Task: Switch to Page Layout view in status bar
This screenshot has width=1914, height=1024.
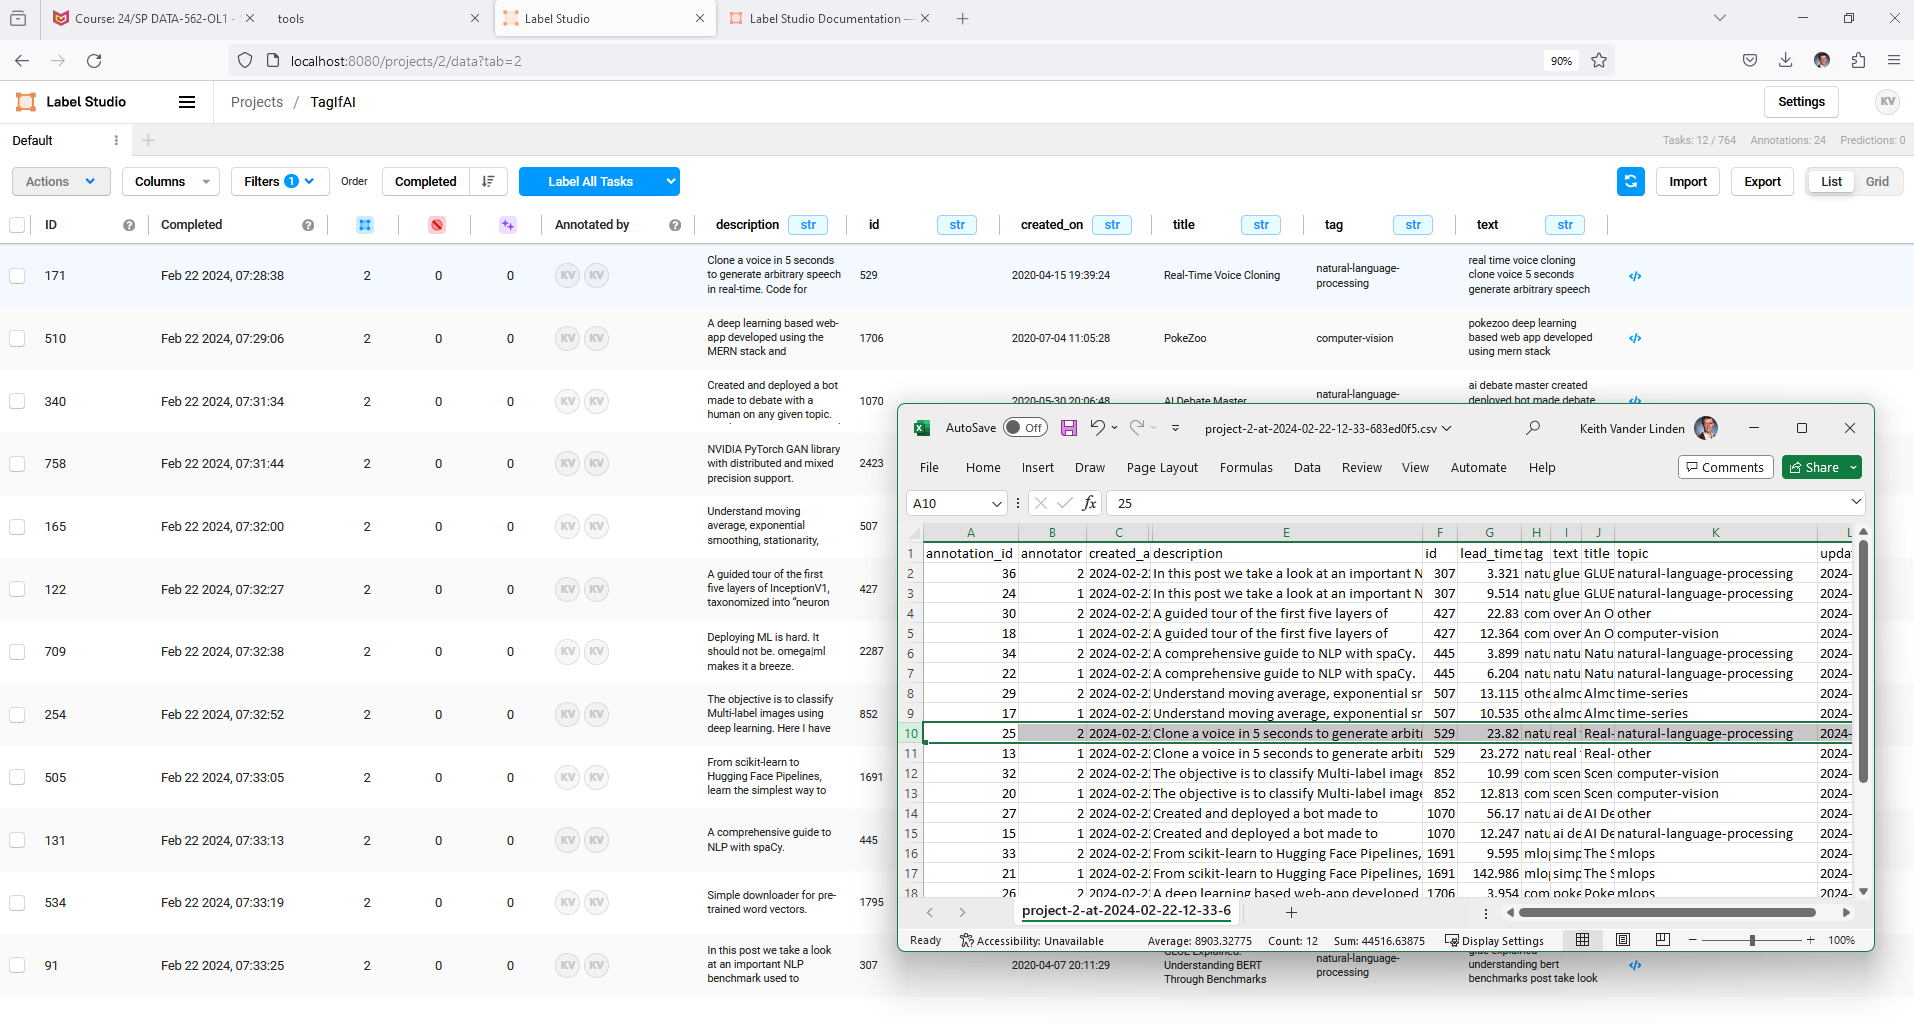Action: (x=1622, y=940)
